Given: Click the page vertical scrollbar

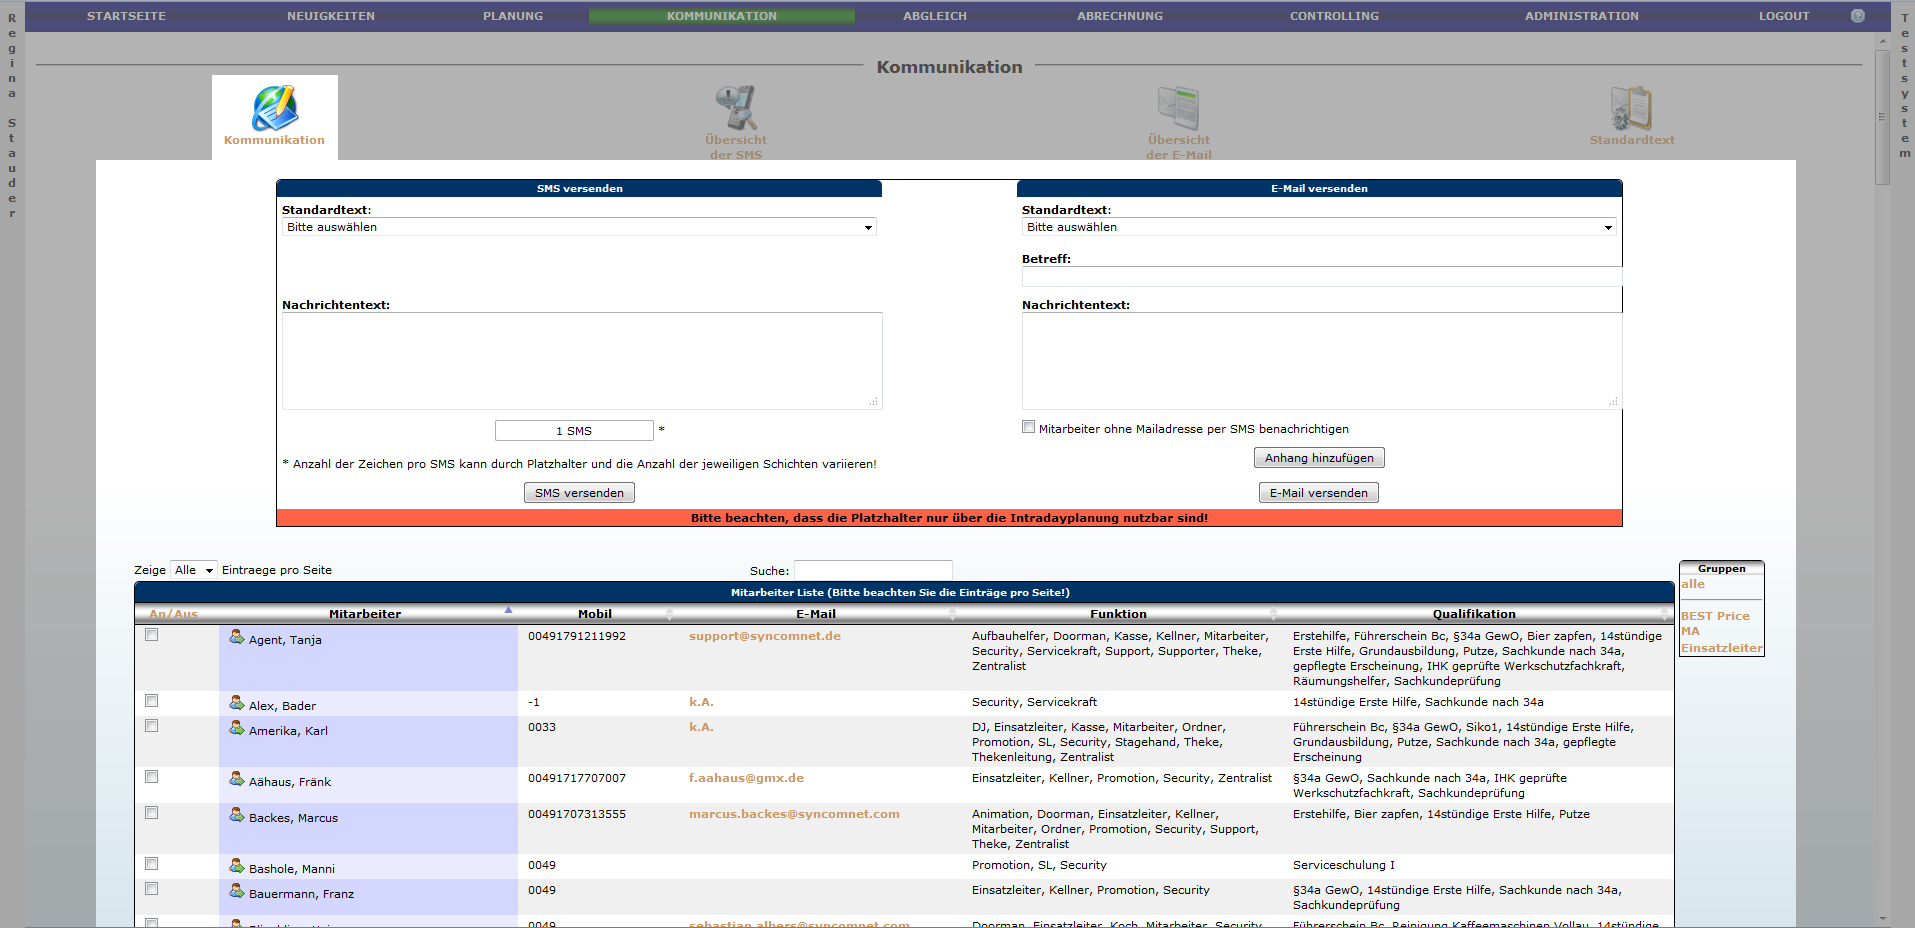Looking at the screenshot, I should click(1882, 118).
